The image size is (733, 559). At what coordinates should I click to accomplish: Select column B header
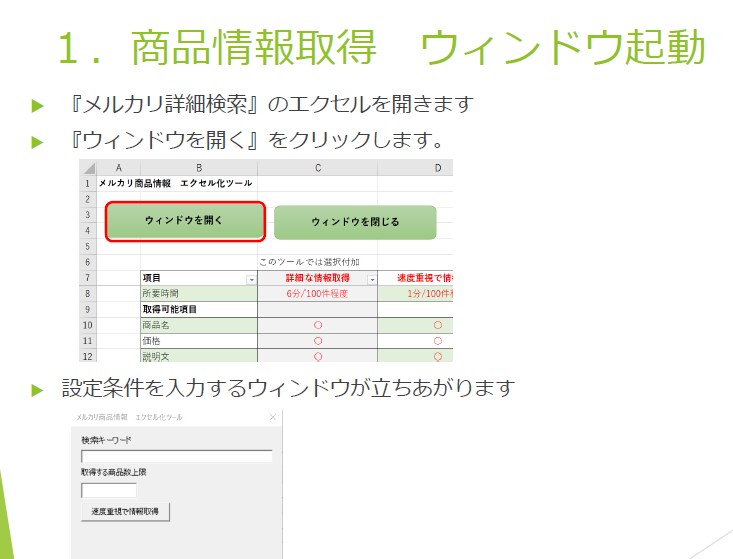[199, 168]
